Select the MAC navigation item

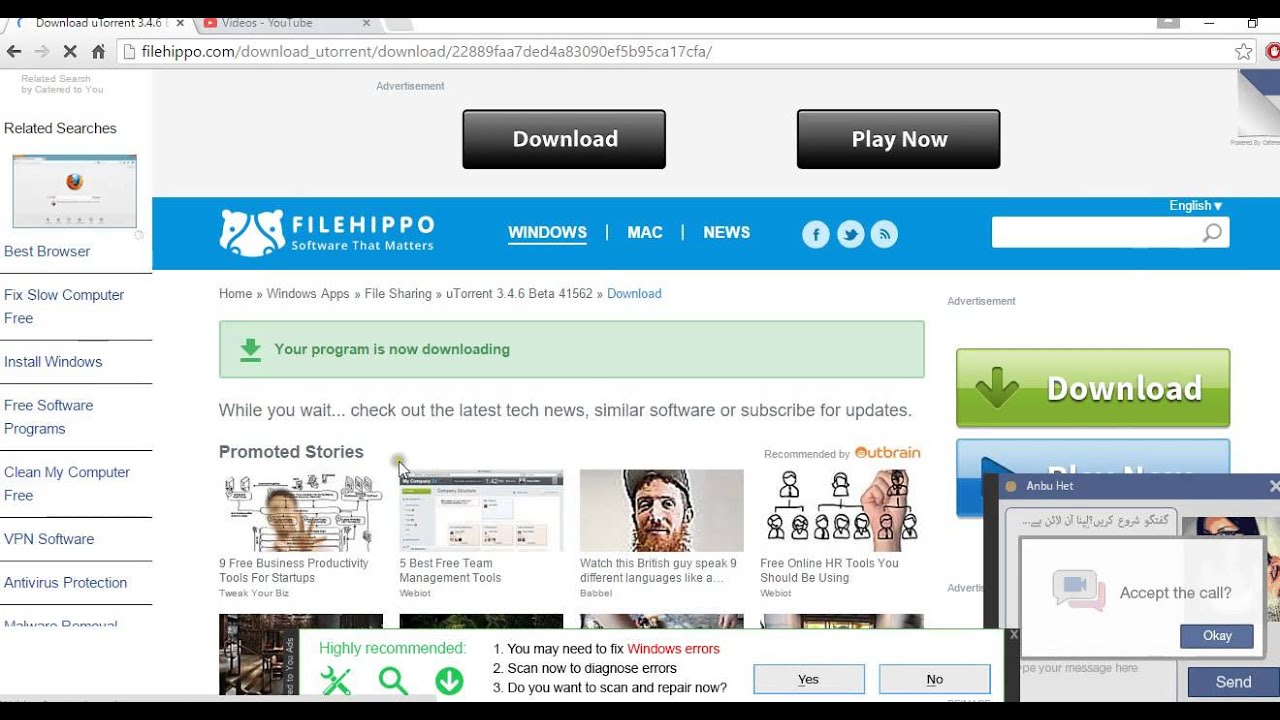click(645, 232)
